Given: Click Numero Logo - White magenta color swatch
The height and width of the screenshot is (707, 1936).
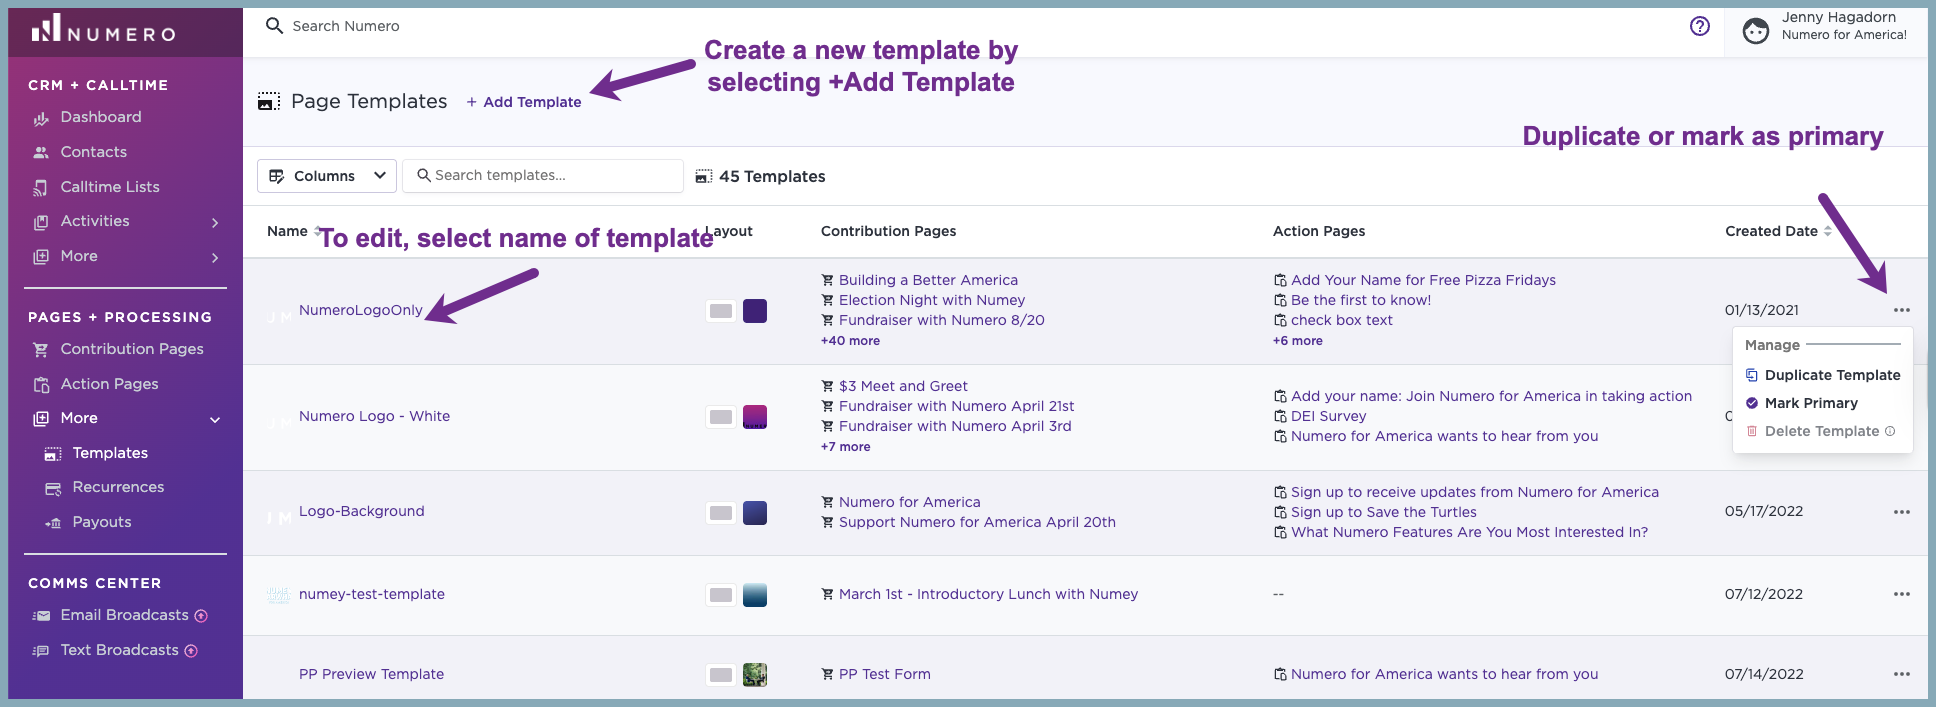Looking at the screenshot, I should point(755,417).
